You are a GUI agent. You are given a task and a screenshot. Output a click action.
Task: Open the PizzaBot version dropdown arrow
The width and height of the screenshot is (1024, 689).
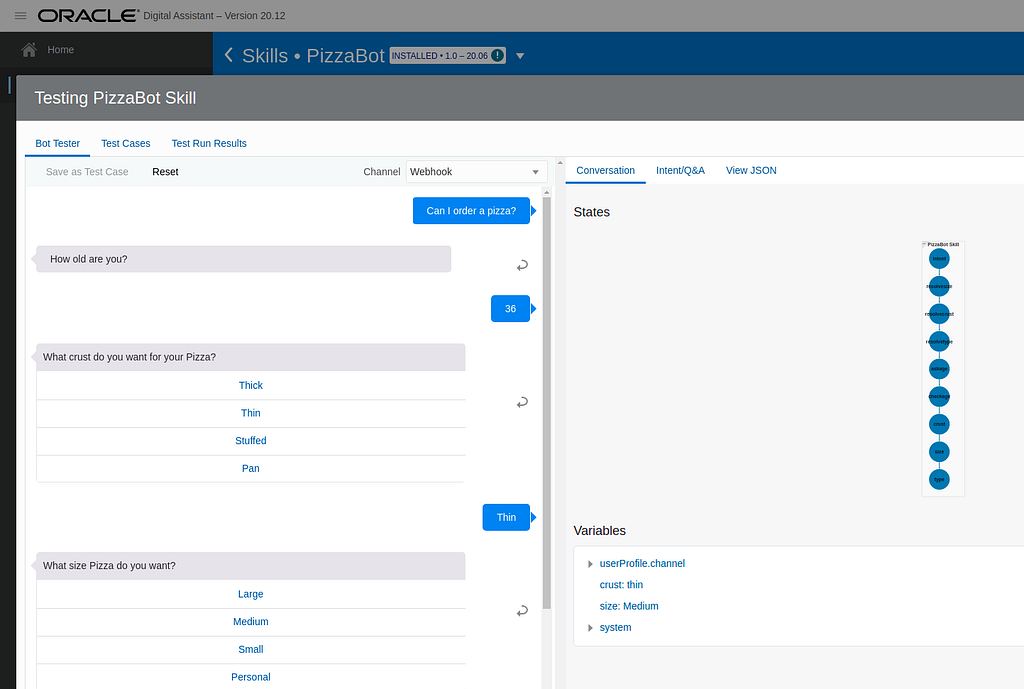(520, 56)
